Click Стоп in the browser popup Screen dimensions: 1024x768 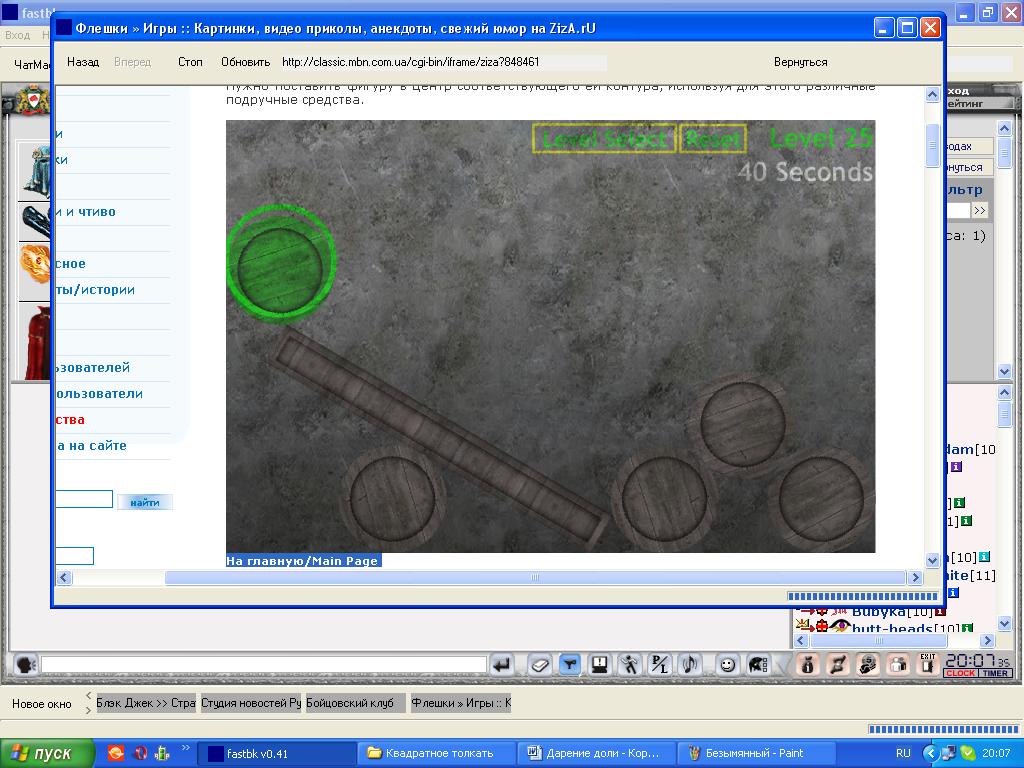190,62
